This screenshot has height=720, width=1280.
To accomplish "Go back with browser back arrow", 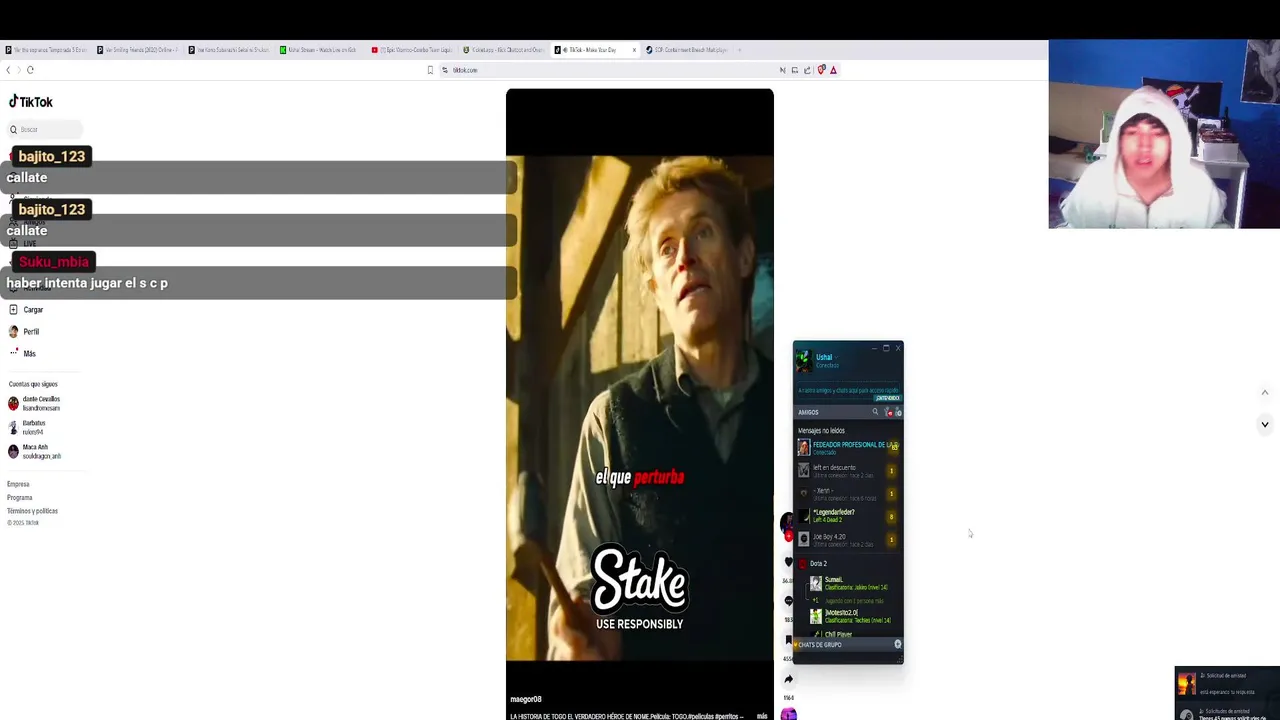I will (8, 70).
